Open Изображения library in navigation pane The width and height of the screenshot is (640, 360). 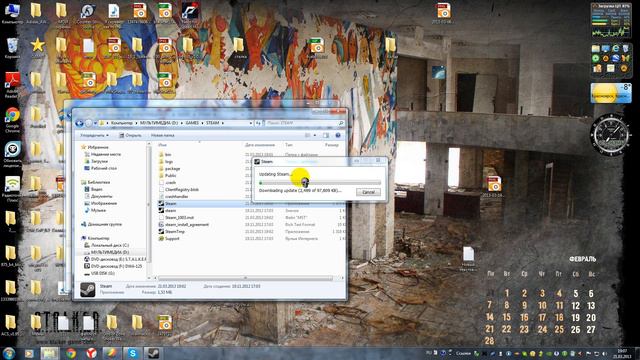click(100, 203)
